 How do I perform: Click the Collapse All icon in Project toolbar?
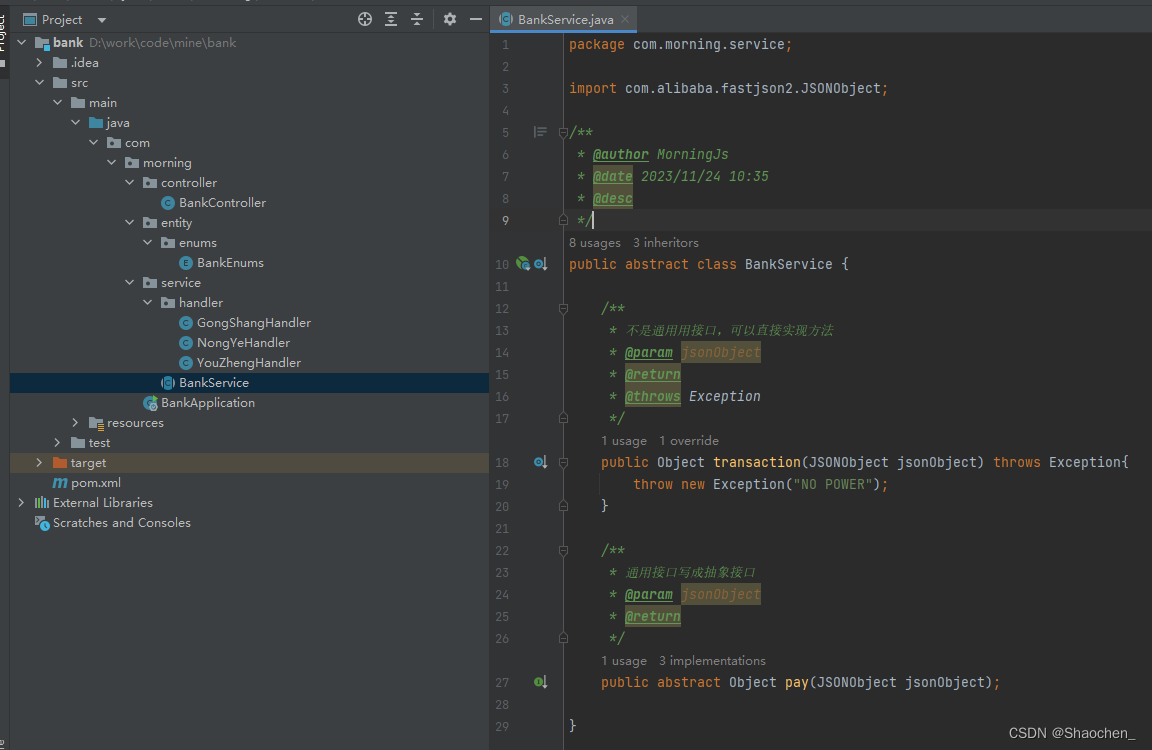[417, 19]
